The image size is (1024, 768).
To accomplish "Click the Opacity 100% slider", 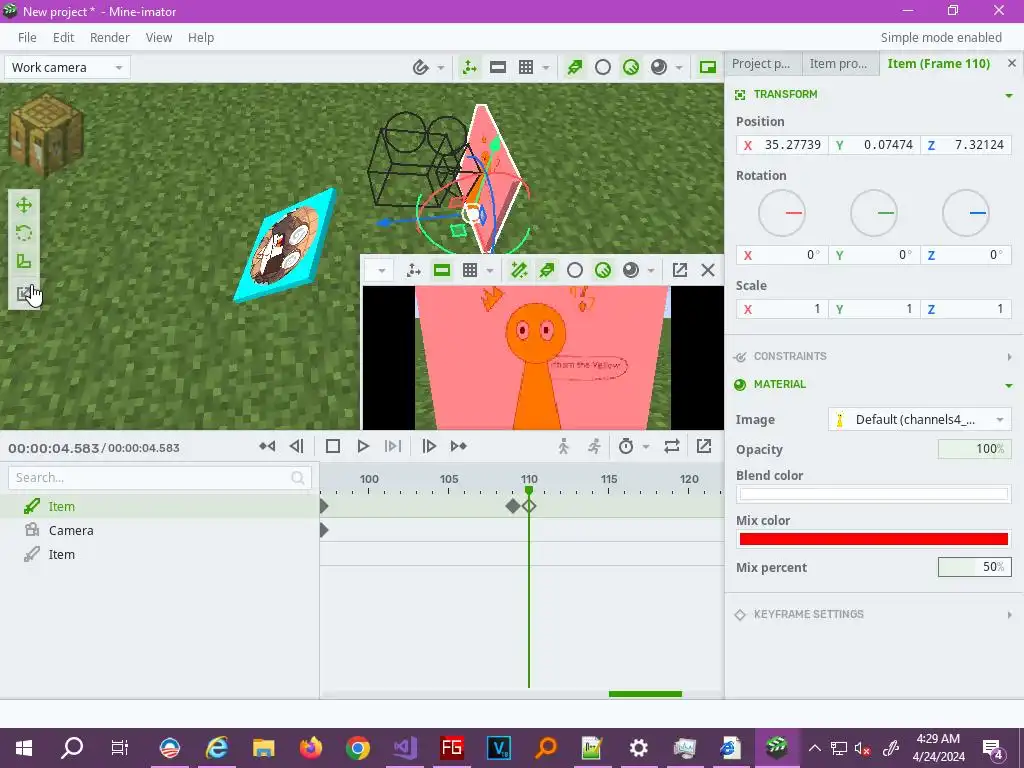I will 974,449.
